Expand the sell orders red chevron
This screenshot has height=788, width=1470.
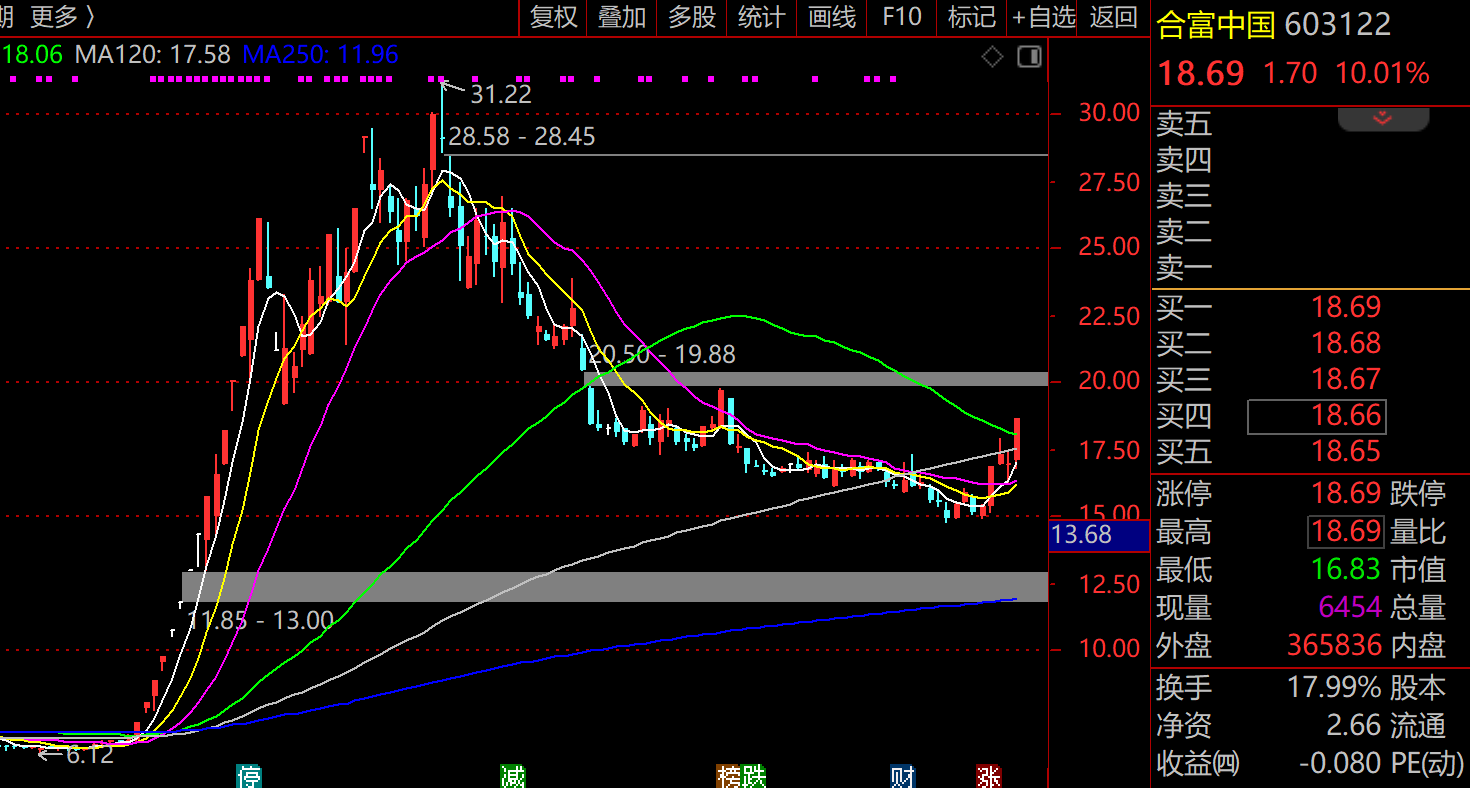click(1383, 119)
